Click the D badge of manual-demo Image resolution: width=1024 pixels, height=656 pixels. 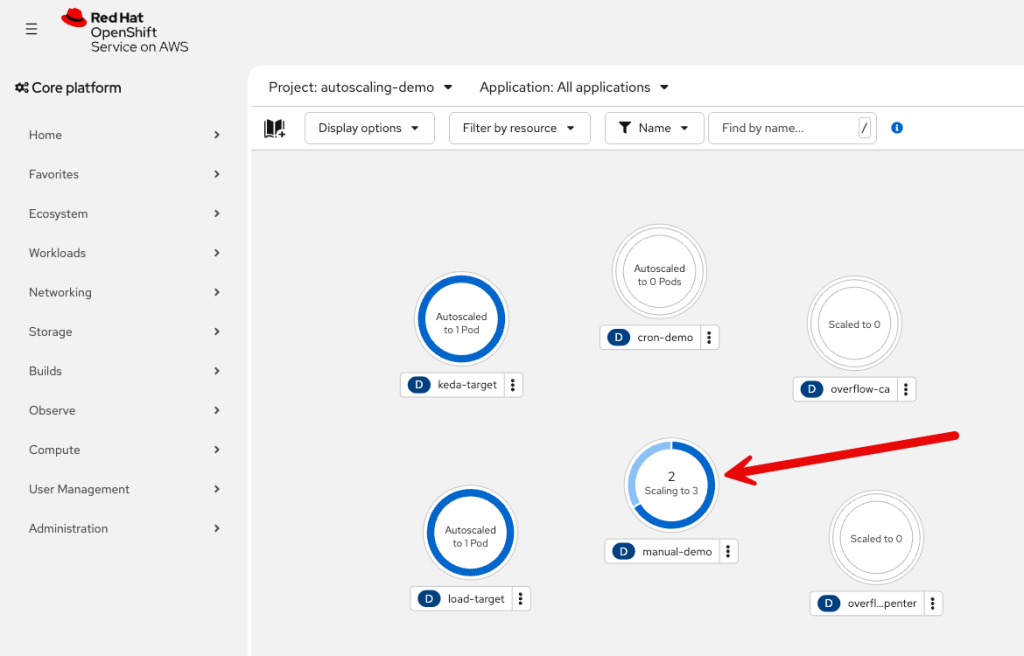(x=624, y=551)
